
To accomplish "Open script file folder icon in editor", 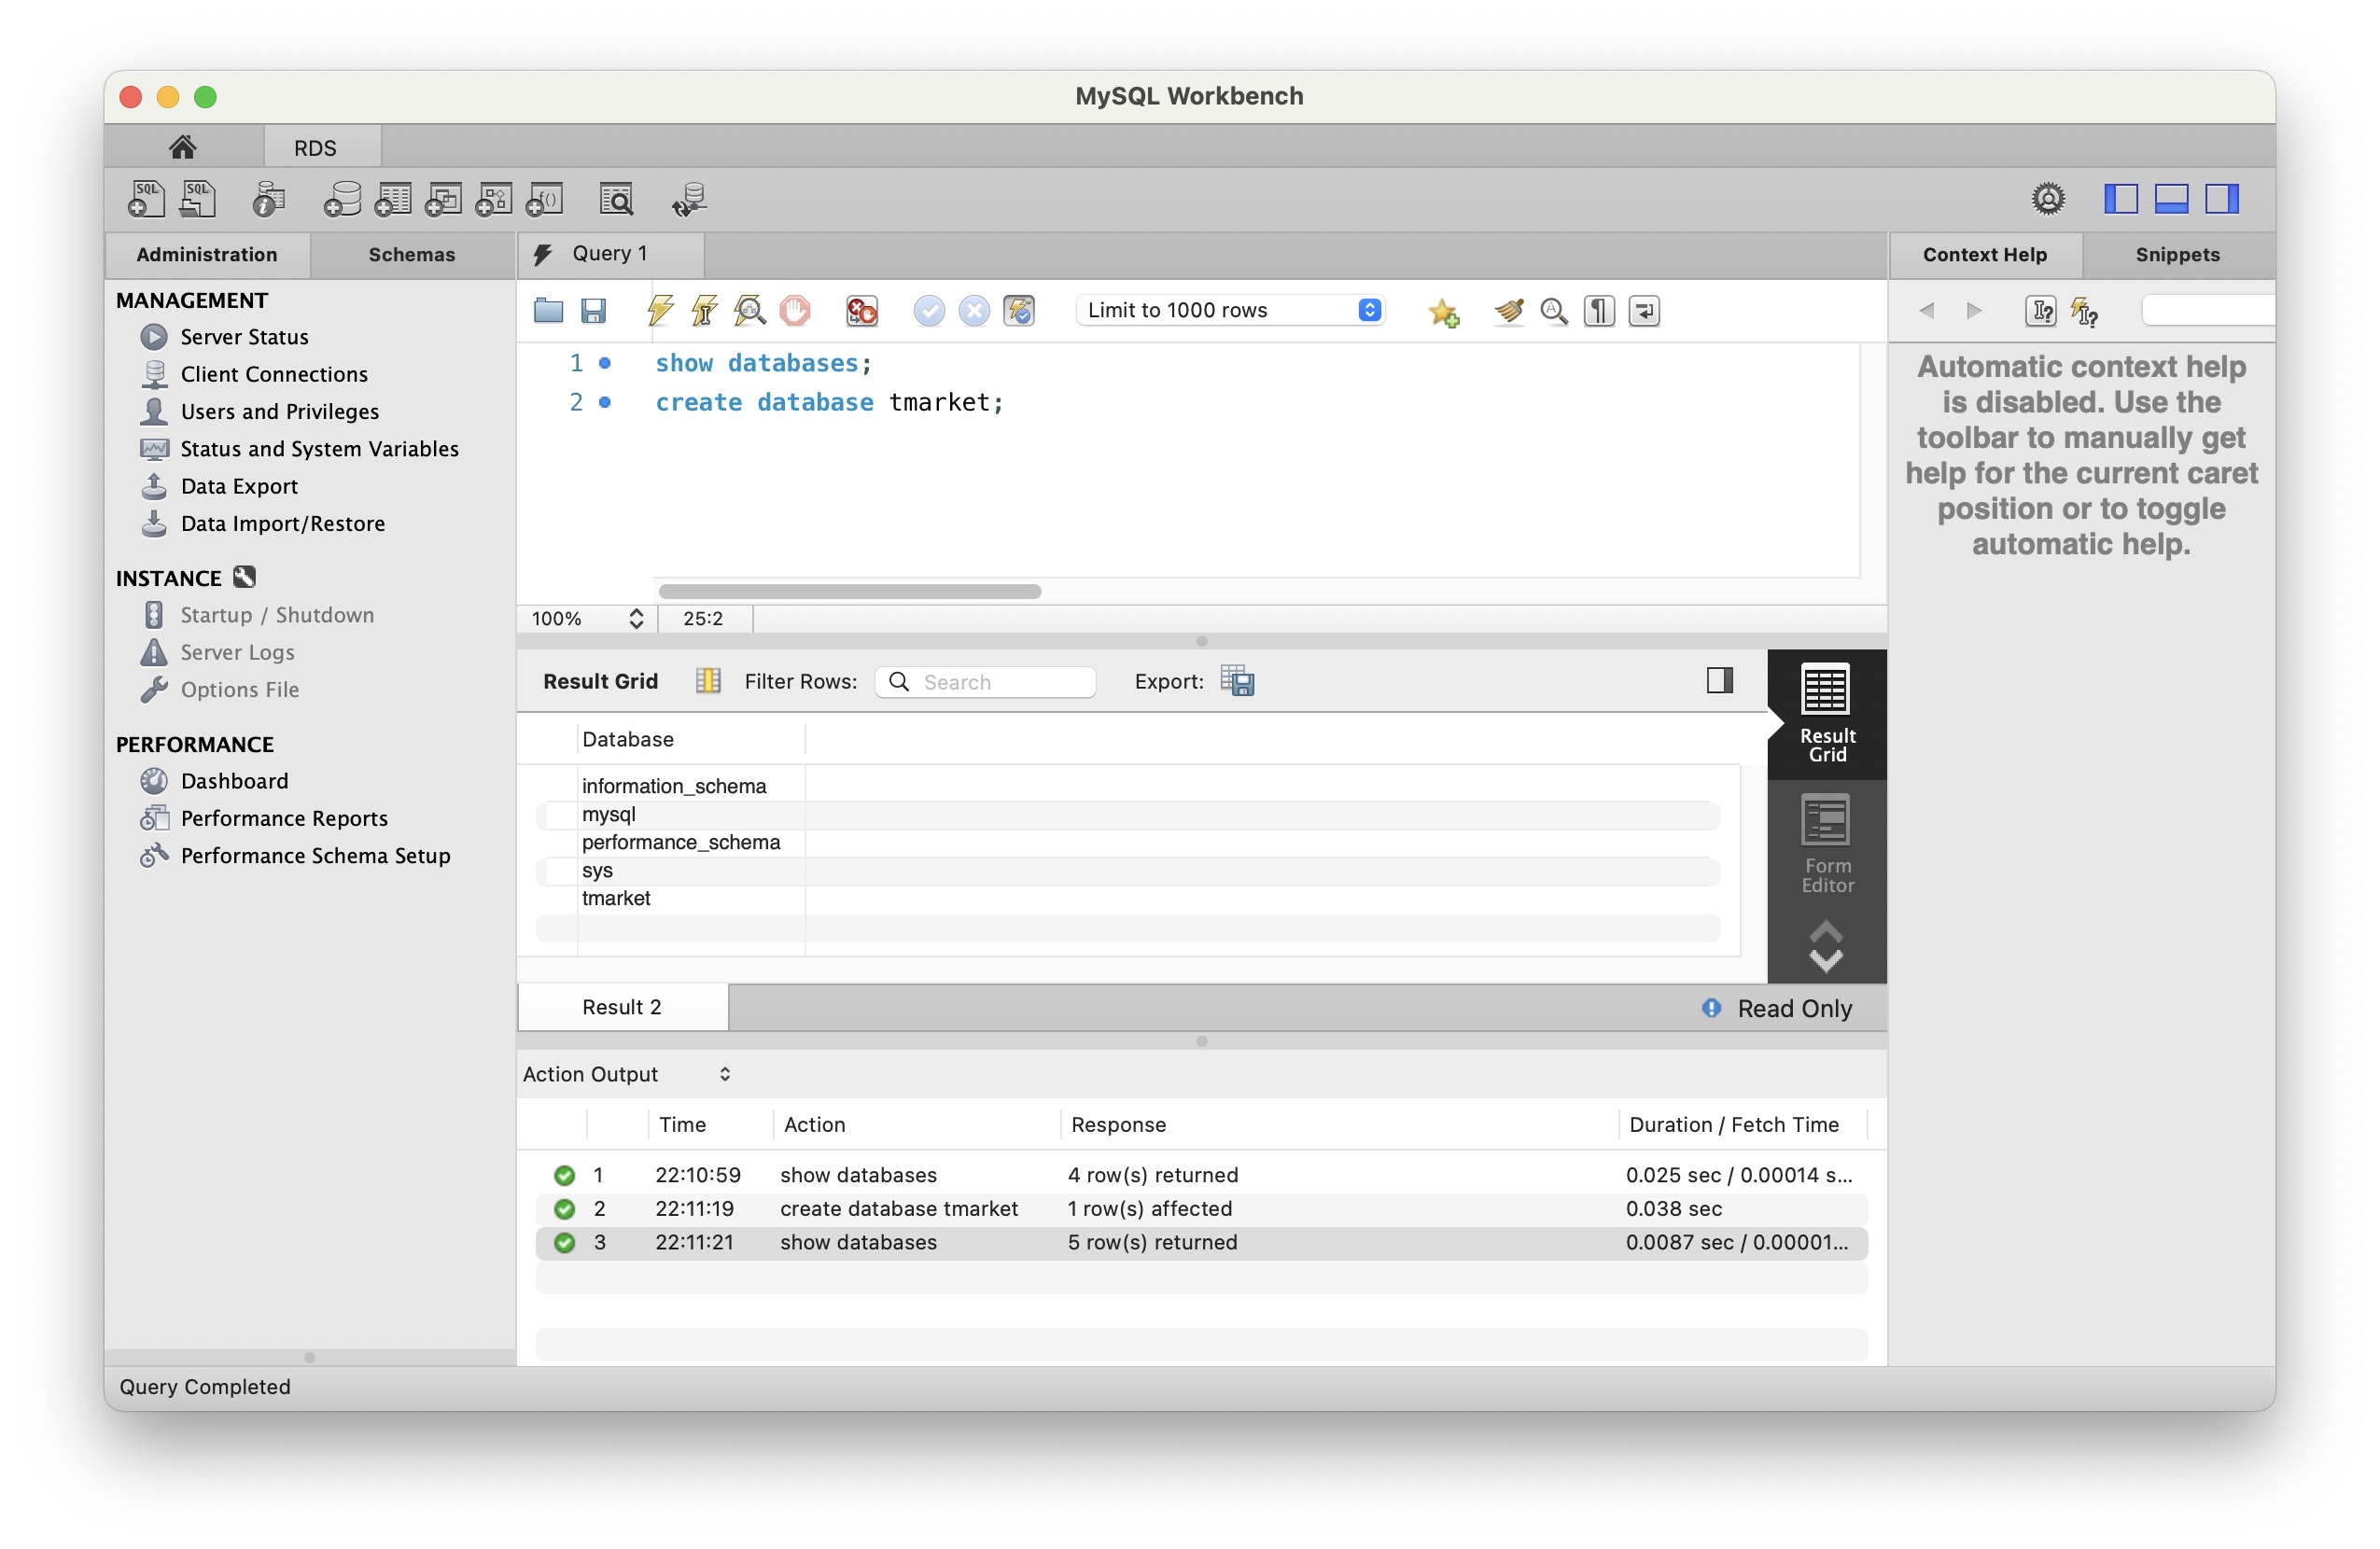I will coord(548,311).
